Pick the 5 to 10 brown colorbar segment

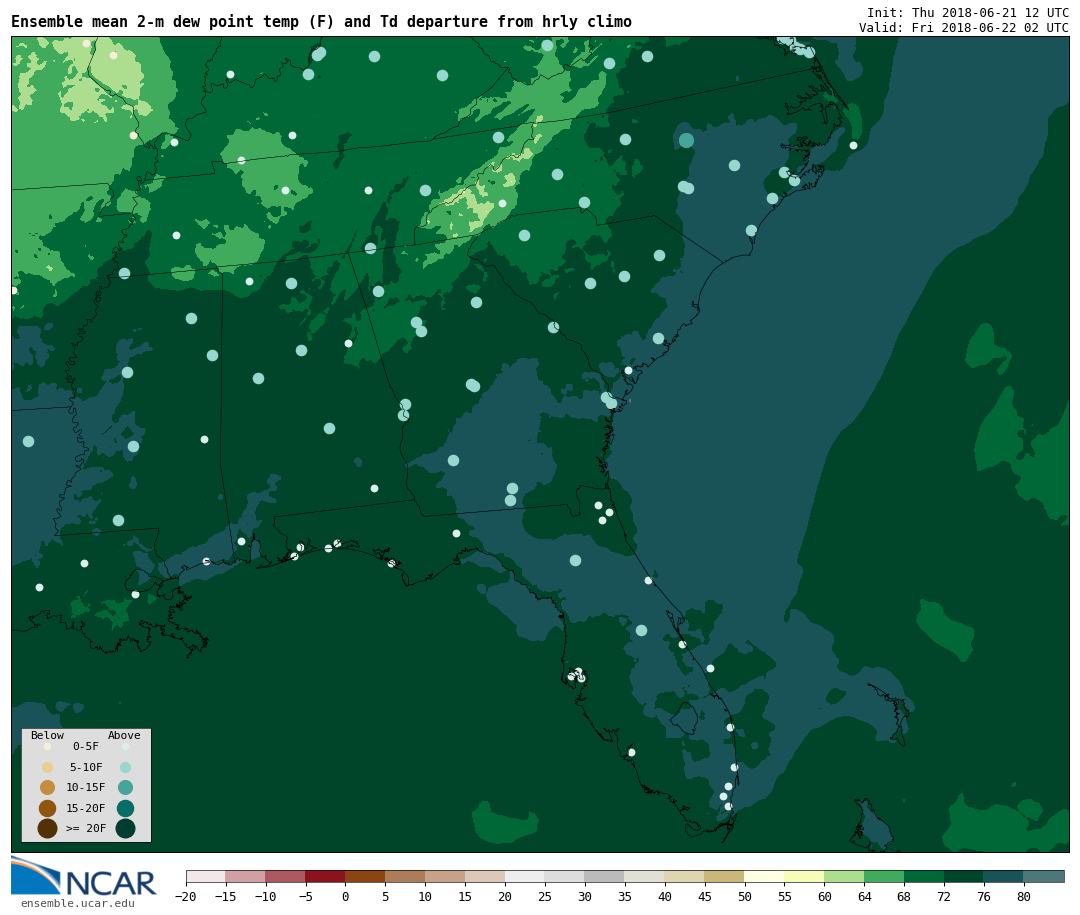point(406,877)
